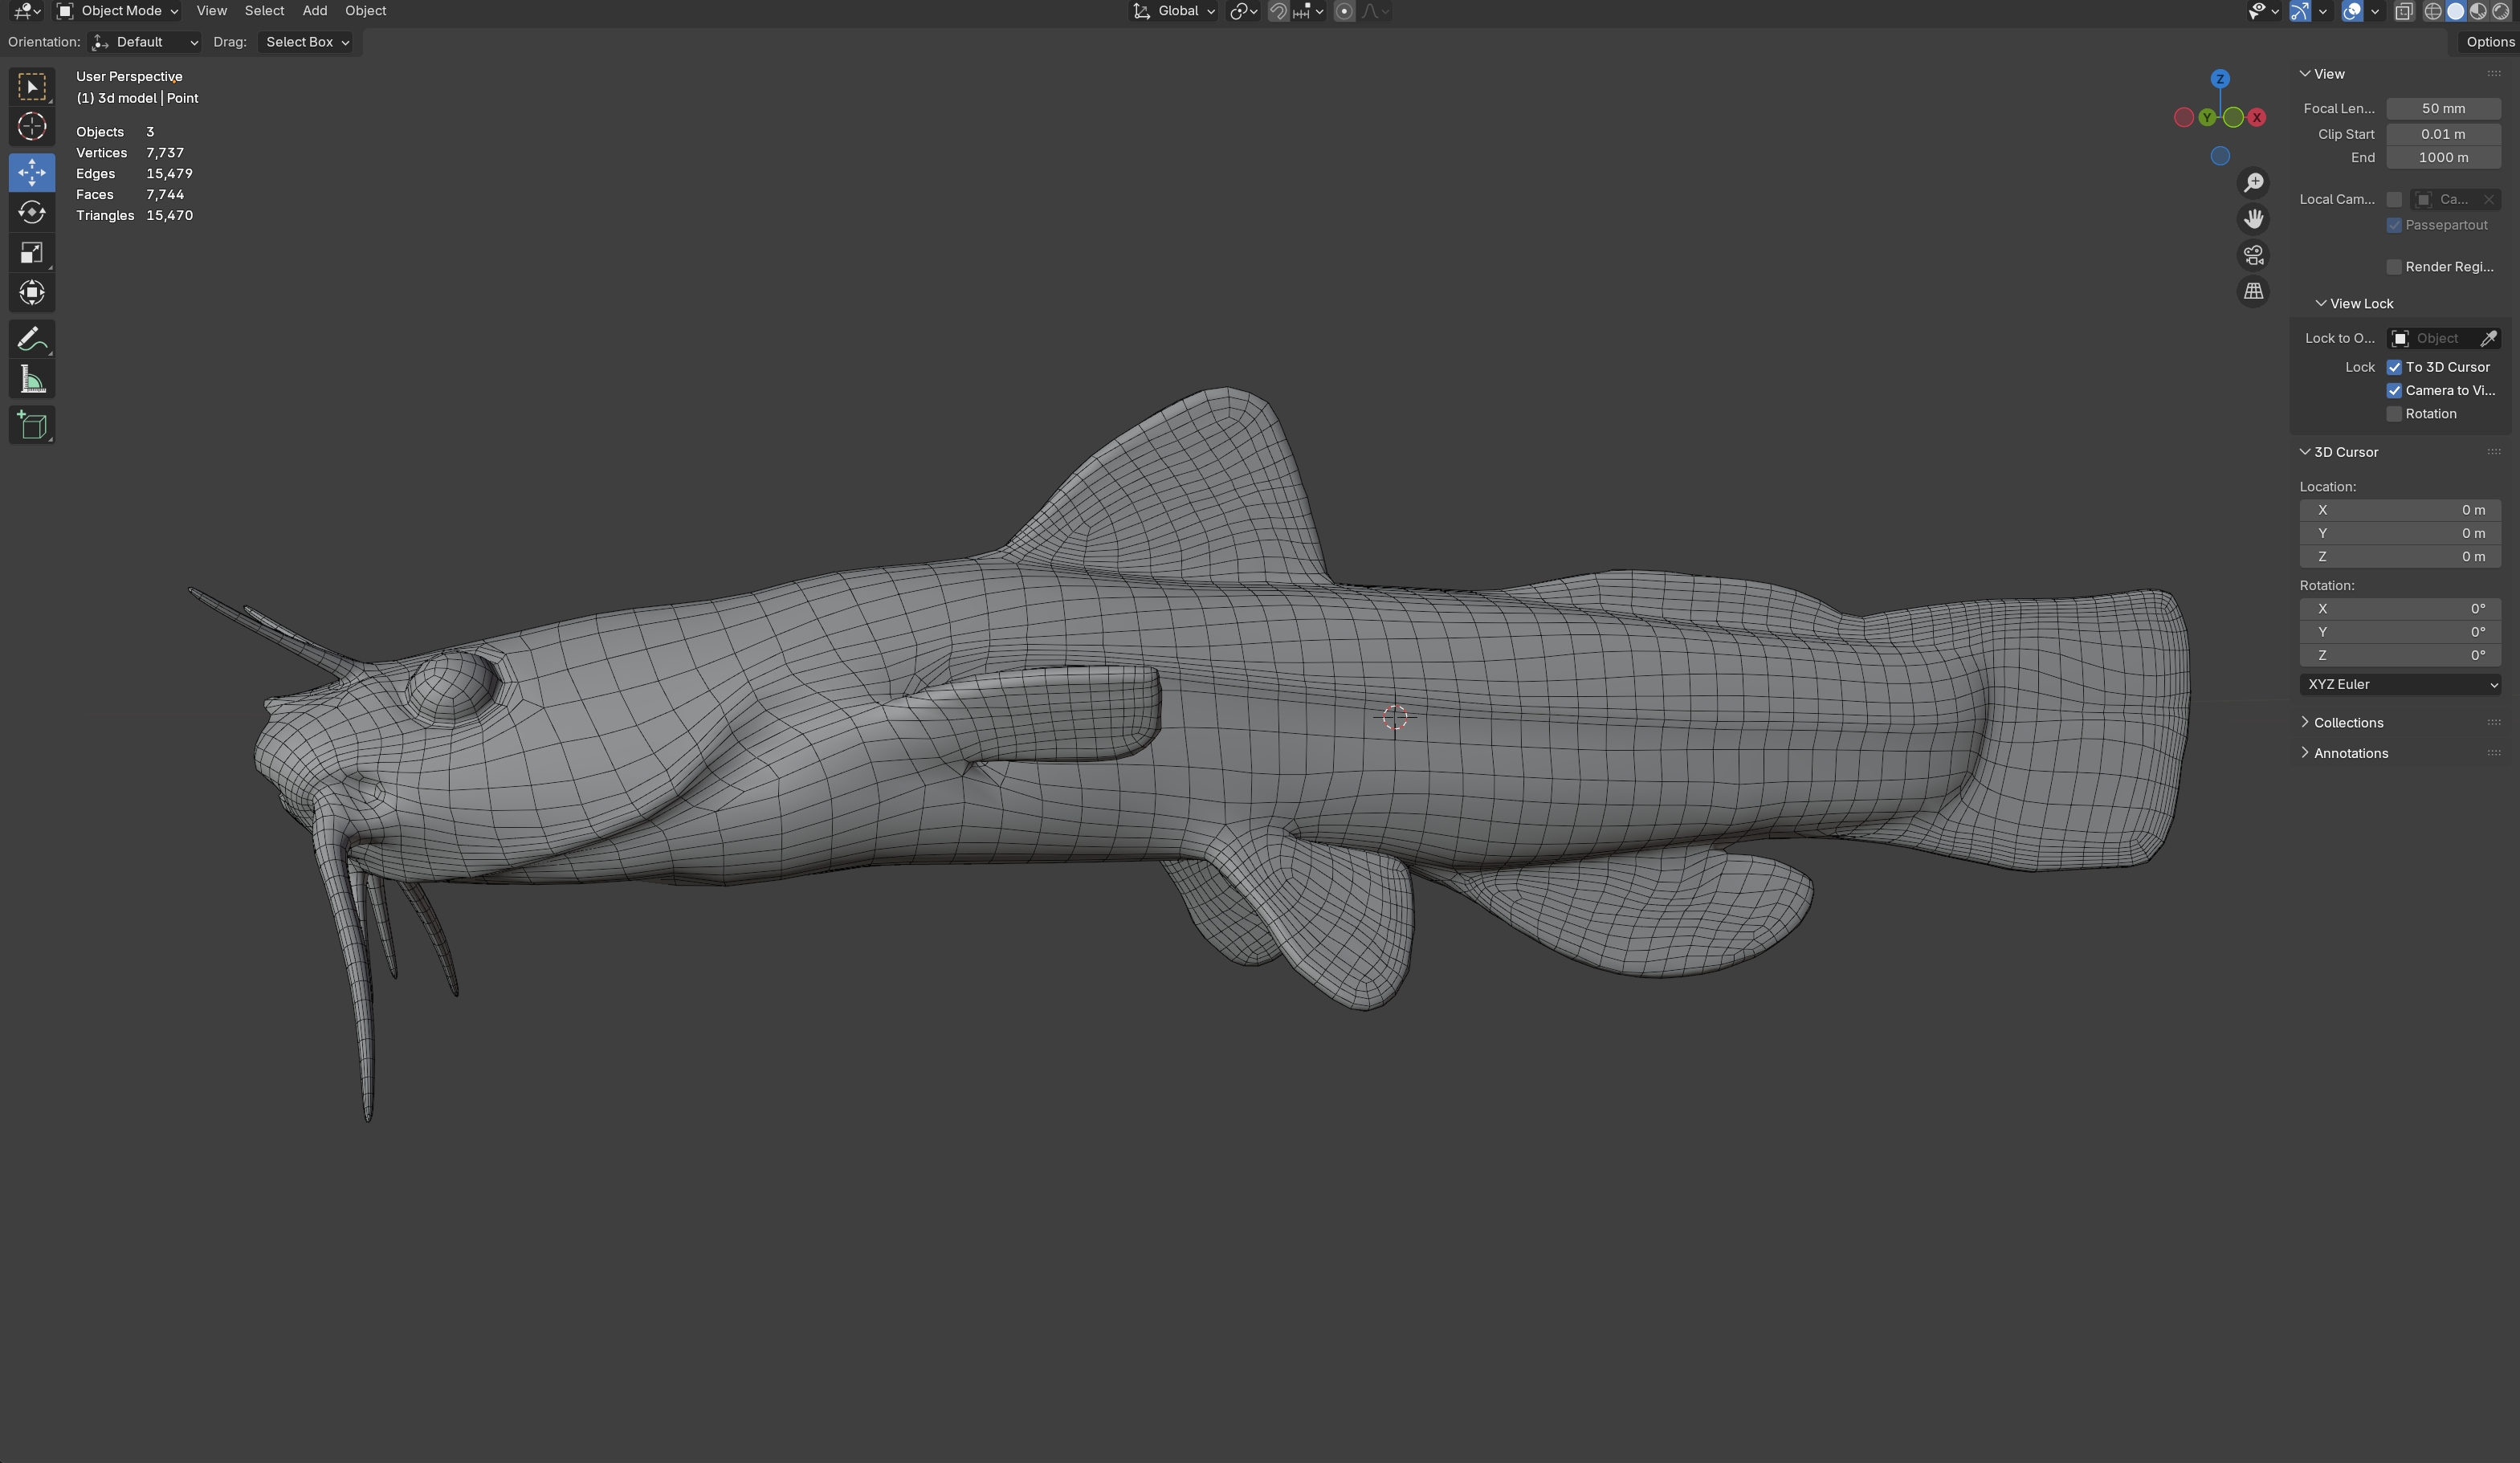Screen dimensions: 2520x1463
Task: Click the Add Cube tool
Action: pos(32,426)
